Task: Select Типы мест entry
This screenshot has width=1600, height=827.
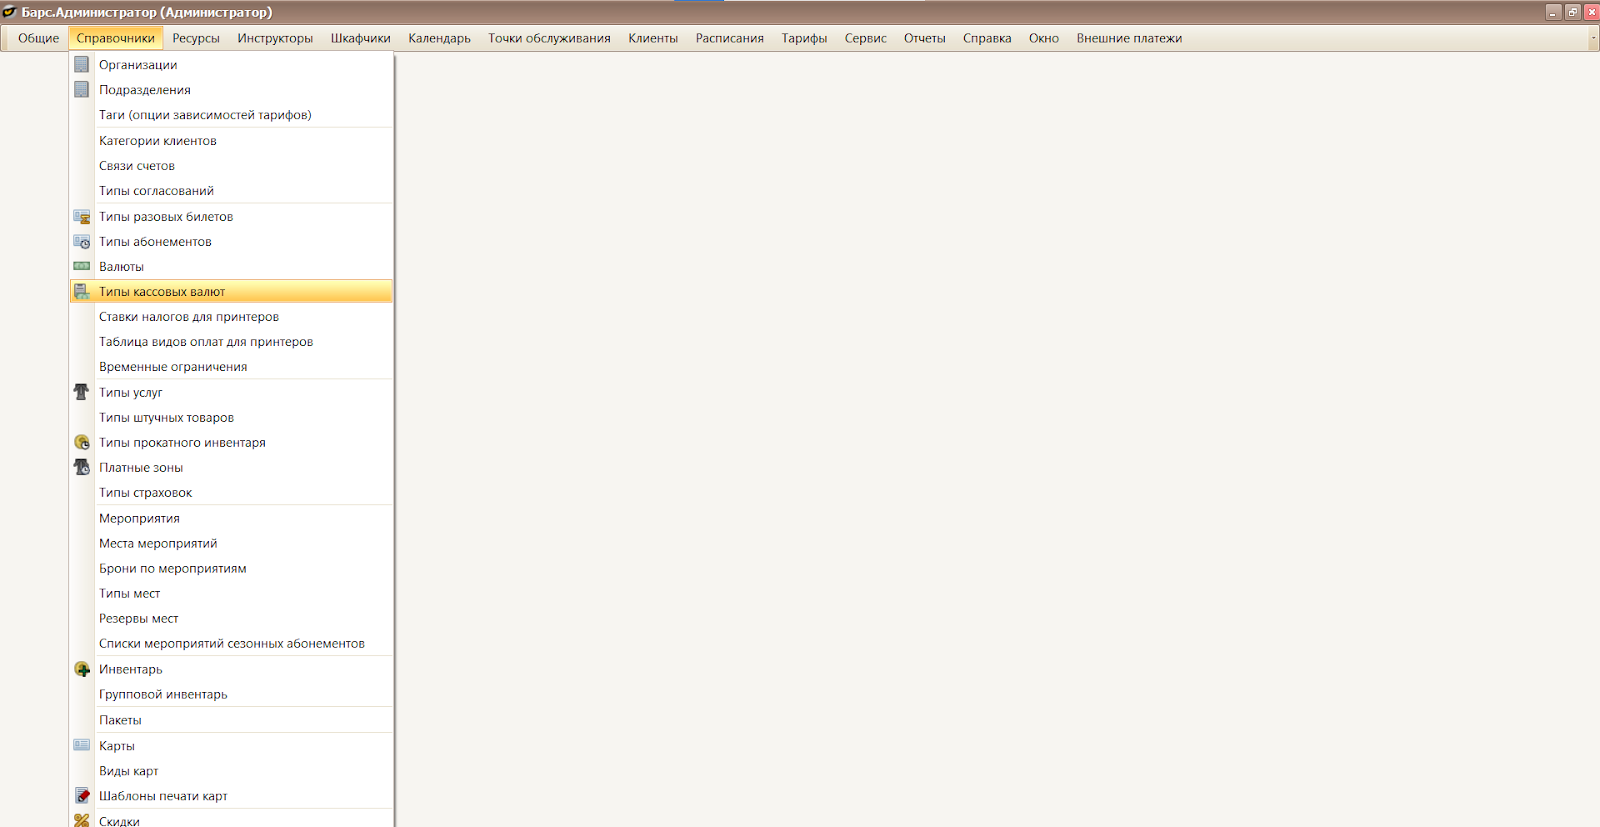Action: [x=231, y=594]
